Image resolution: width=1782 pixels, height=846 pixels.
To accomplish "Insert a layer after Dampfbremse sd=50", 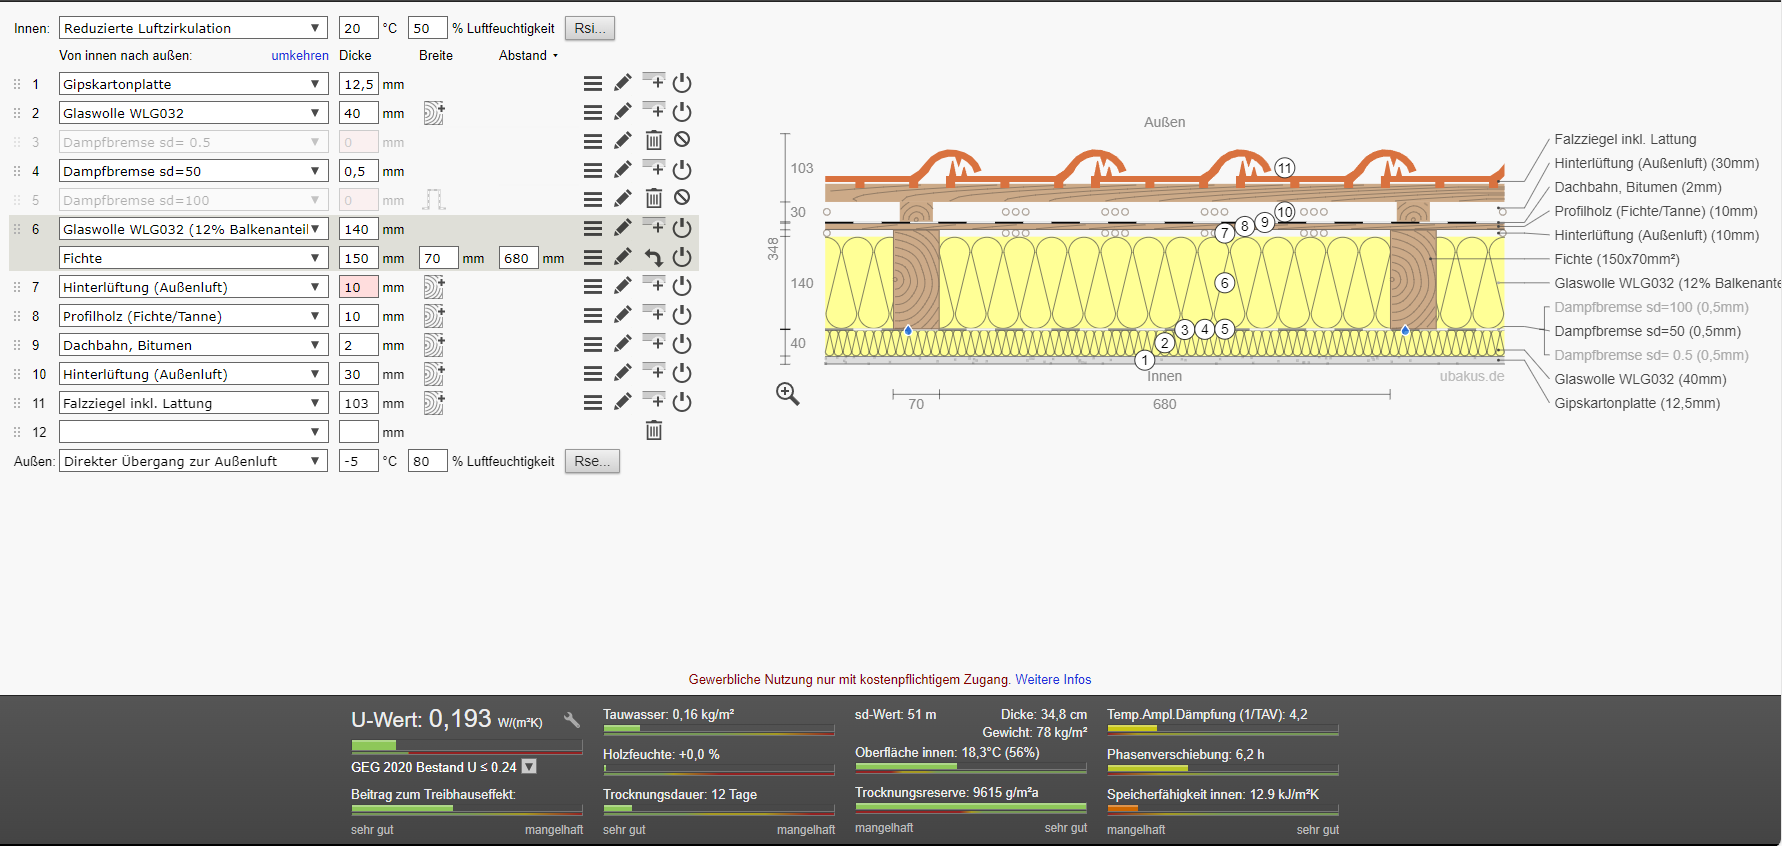I will click(x=653, y=169).
